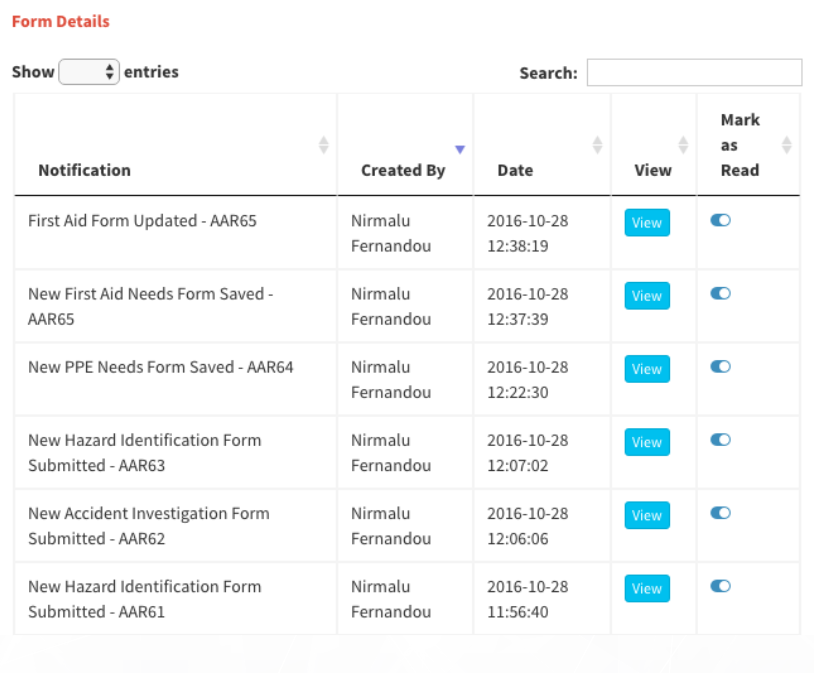Mark New PPE Needs Form AAR64 as read

(720, 366)
